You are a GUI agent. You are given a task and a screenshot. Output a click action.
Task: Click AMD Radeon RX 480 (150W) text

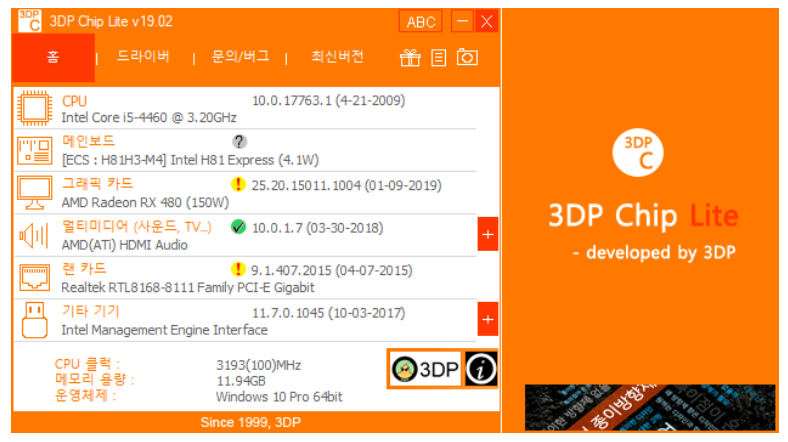(x=145, y=202)
